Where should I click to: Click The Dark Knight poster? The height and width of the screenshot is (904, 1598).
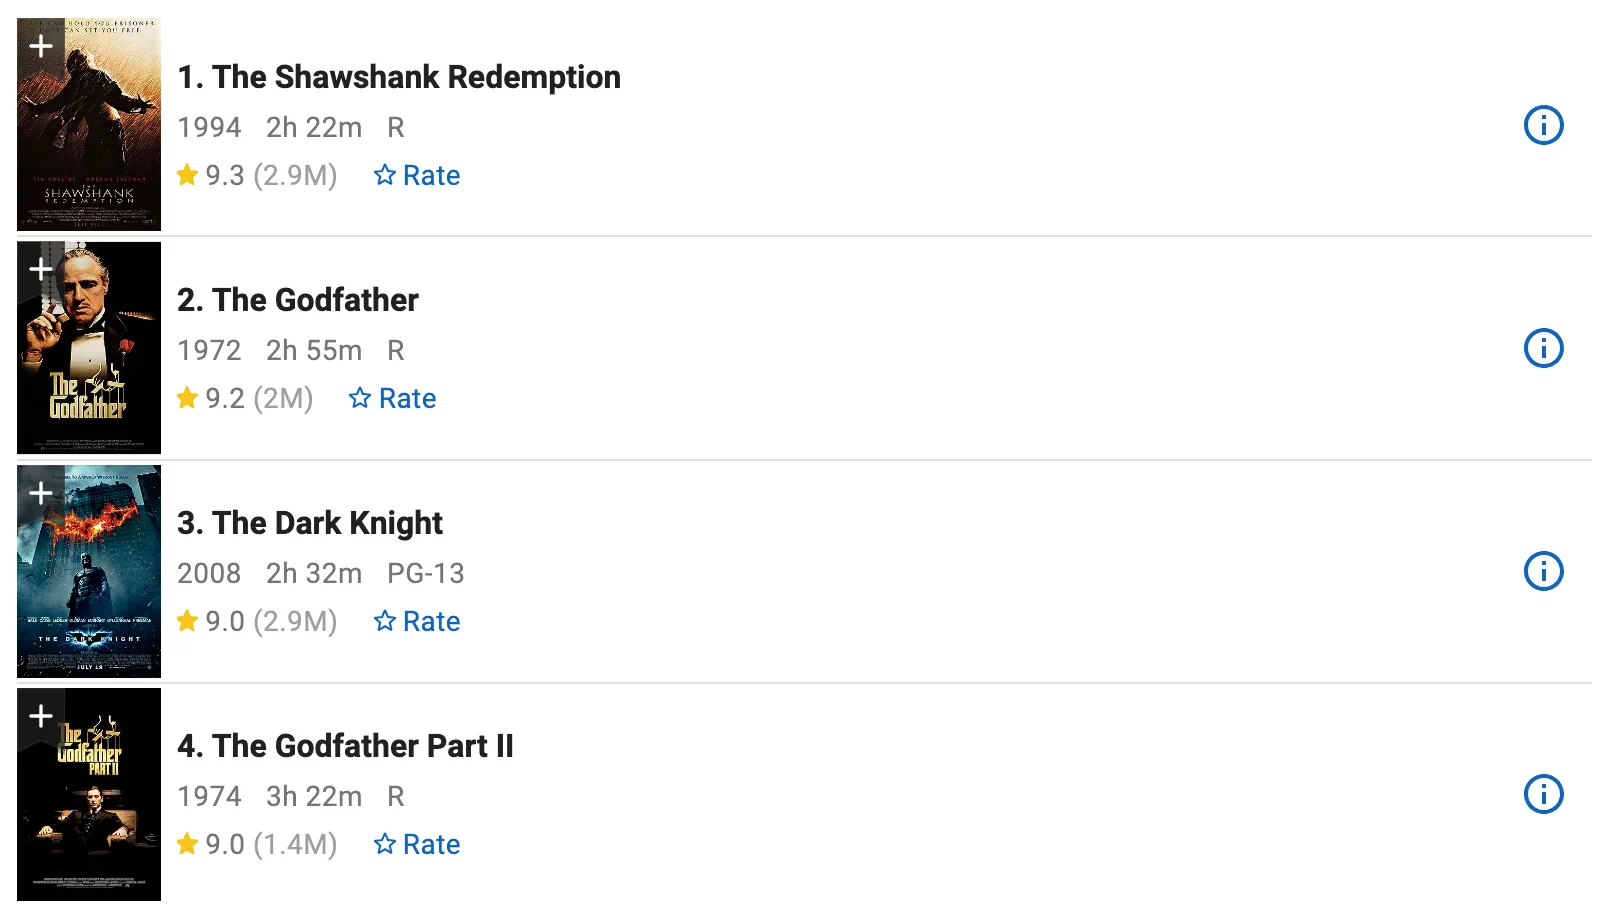click(89, 571)
